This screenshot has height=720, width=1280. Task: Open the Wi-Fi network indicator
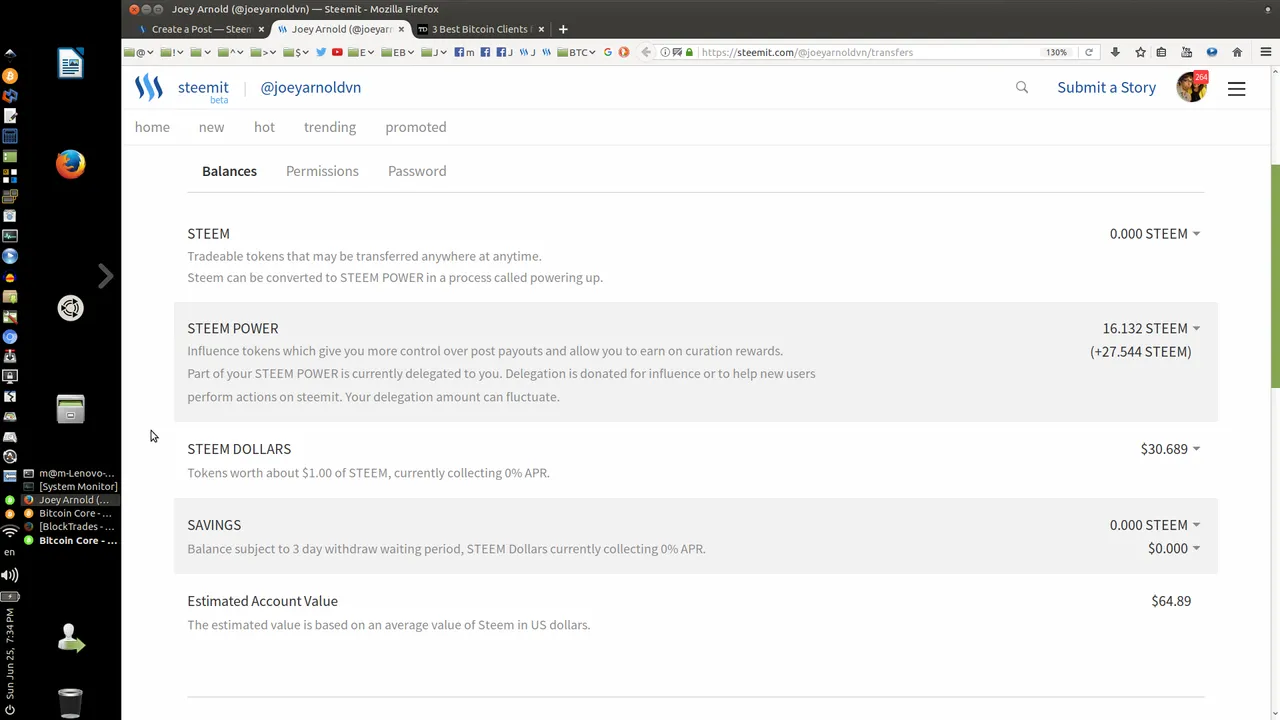(x=10, y=532)
